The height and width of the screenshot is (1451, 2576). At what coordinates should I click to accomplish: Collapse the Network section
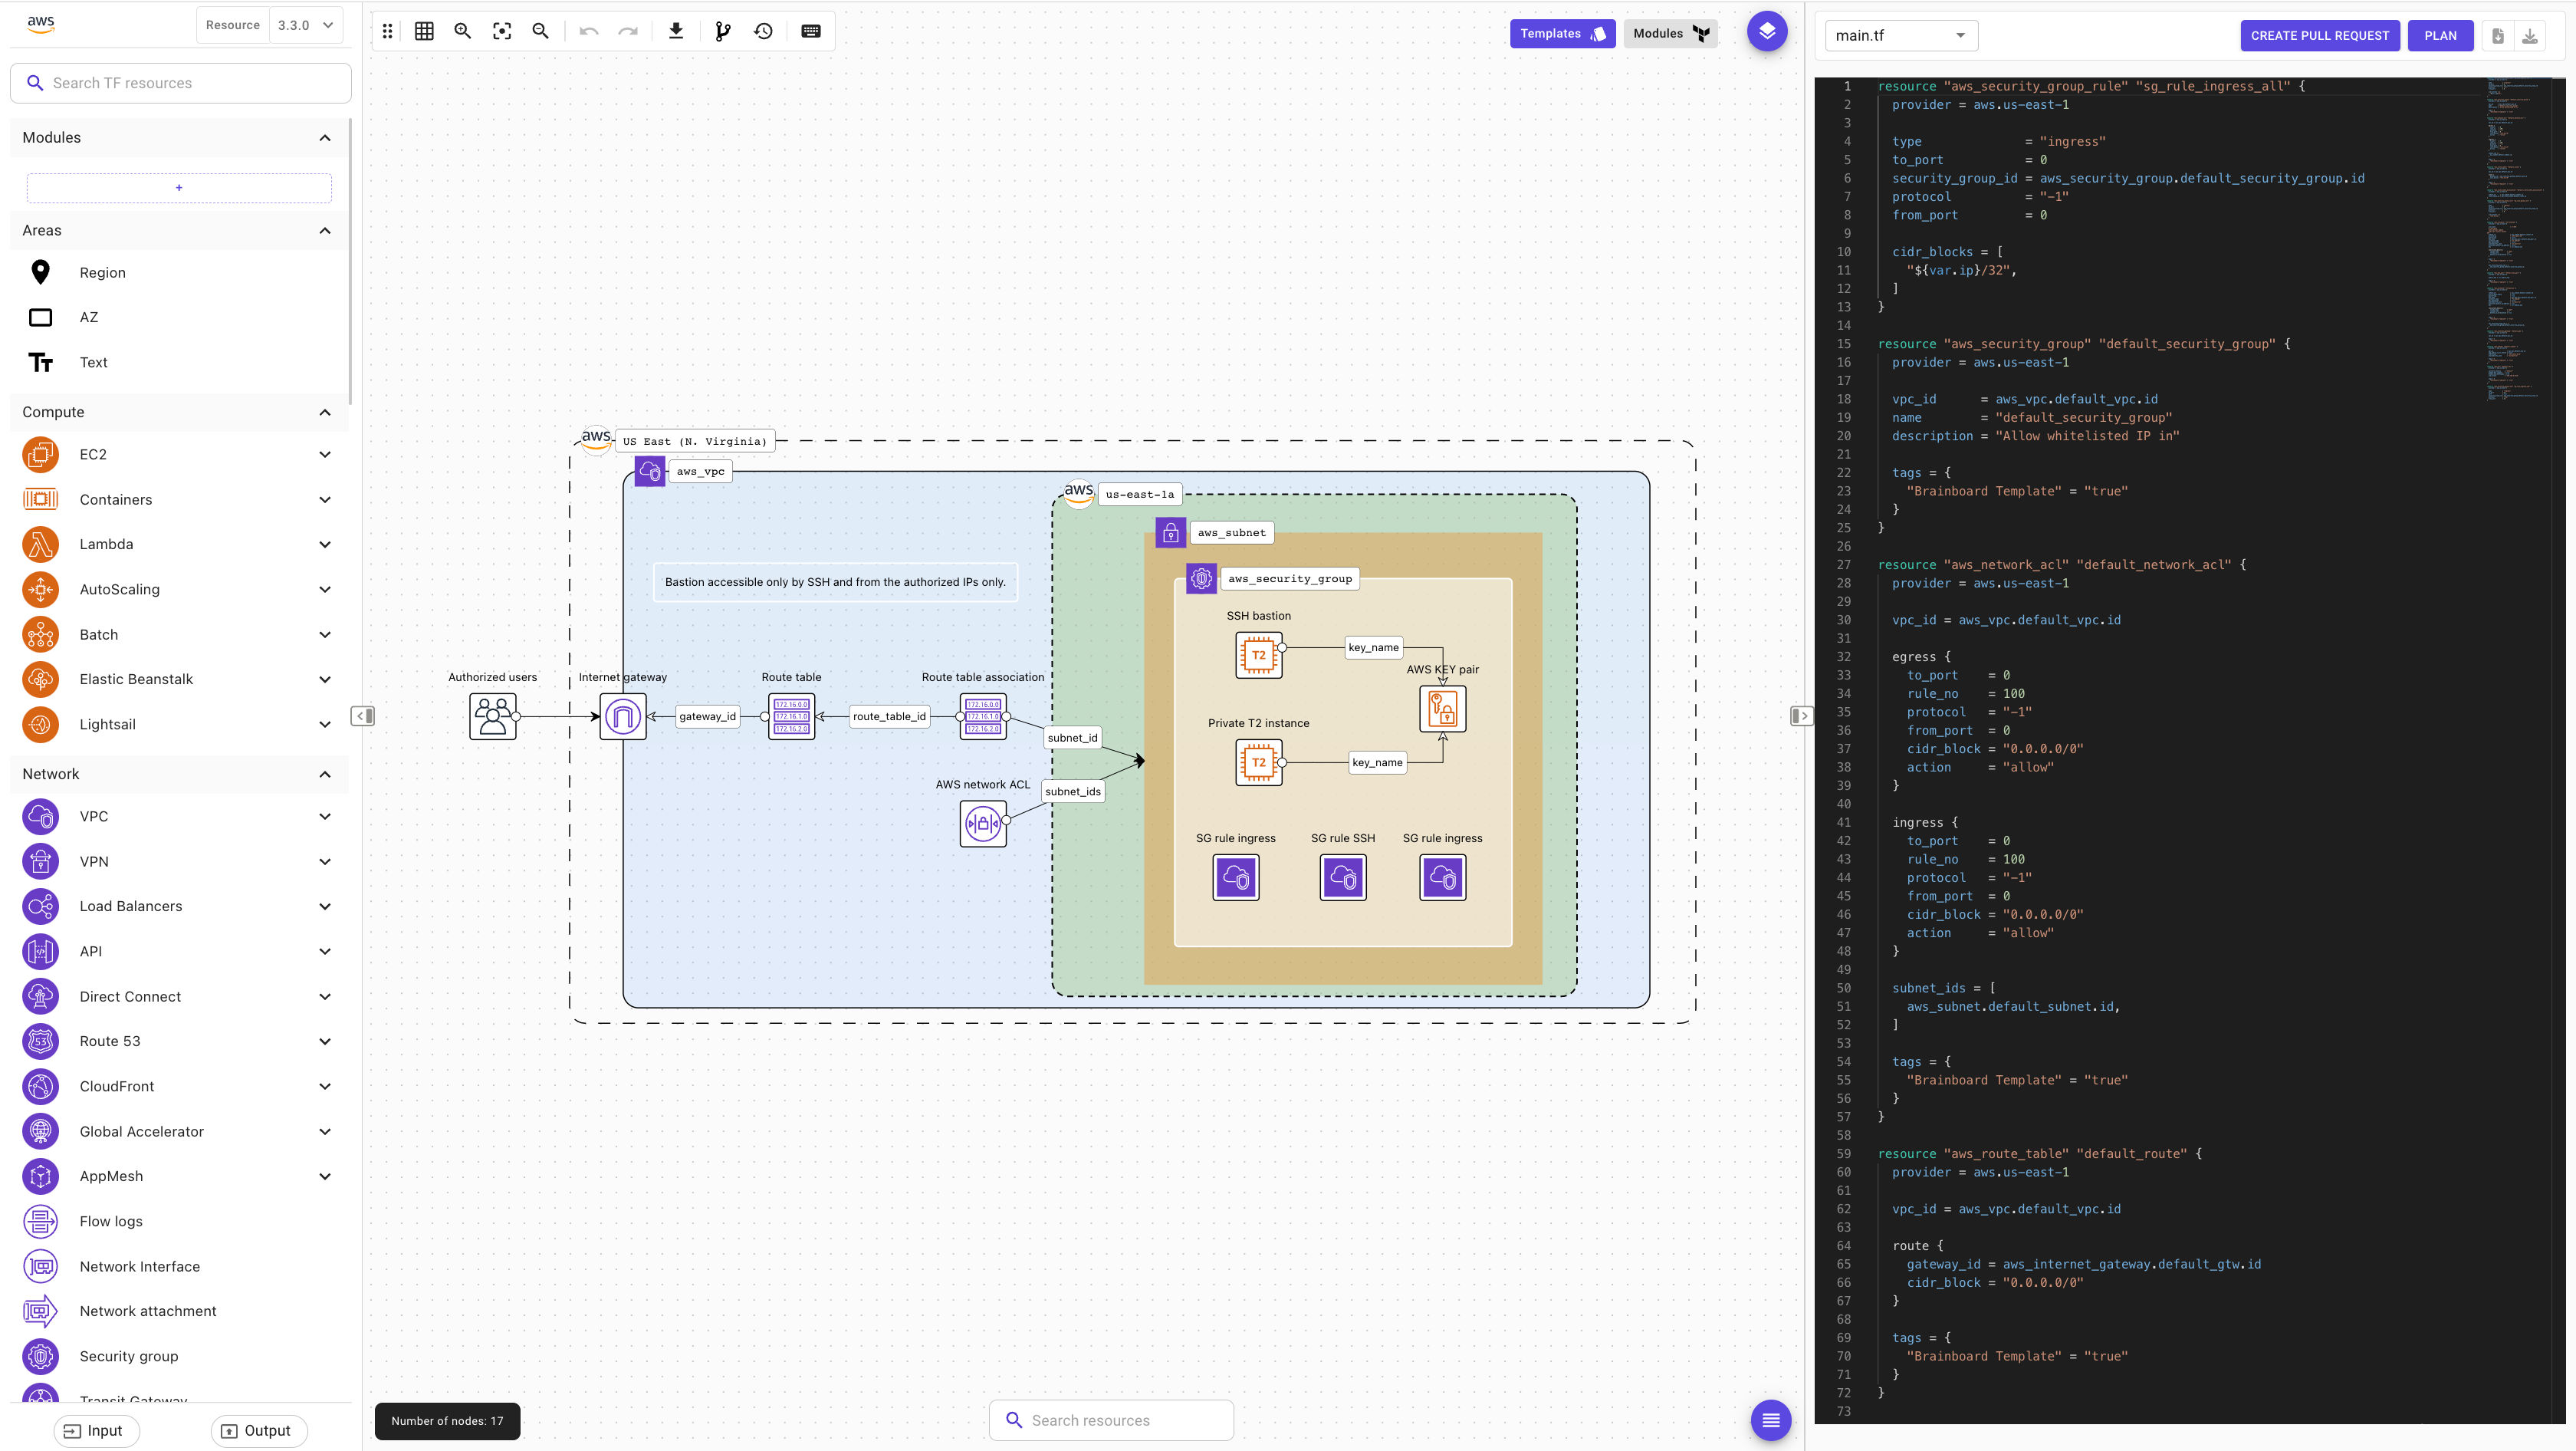pyautogui.click(x=325, y=774)
